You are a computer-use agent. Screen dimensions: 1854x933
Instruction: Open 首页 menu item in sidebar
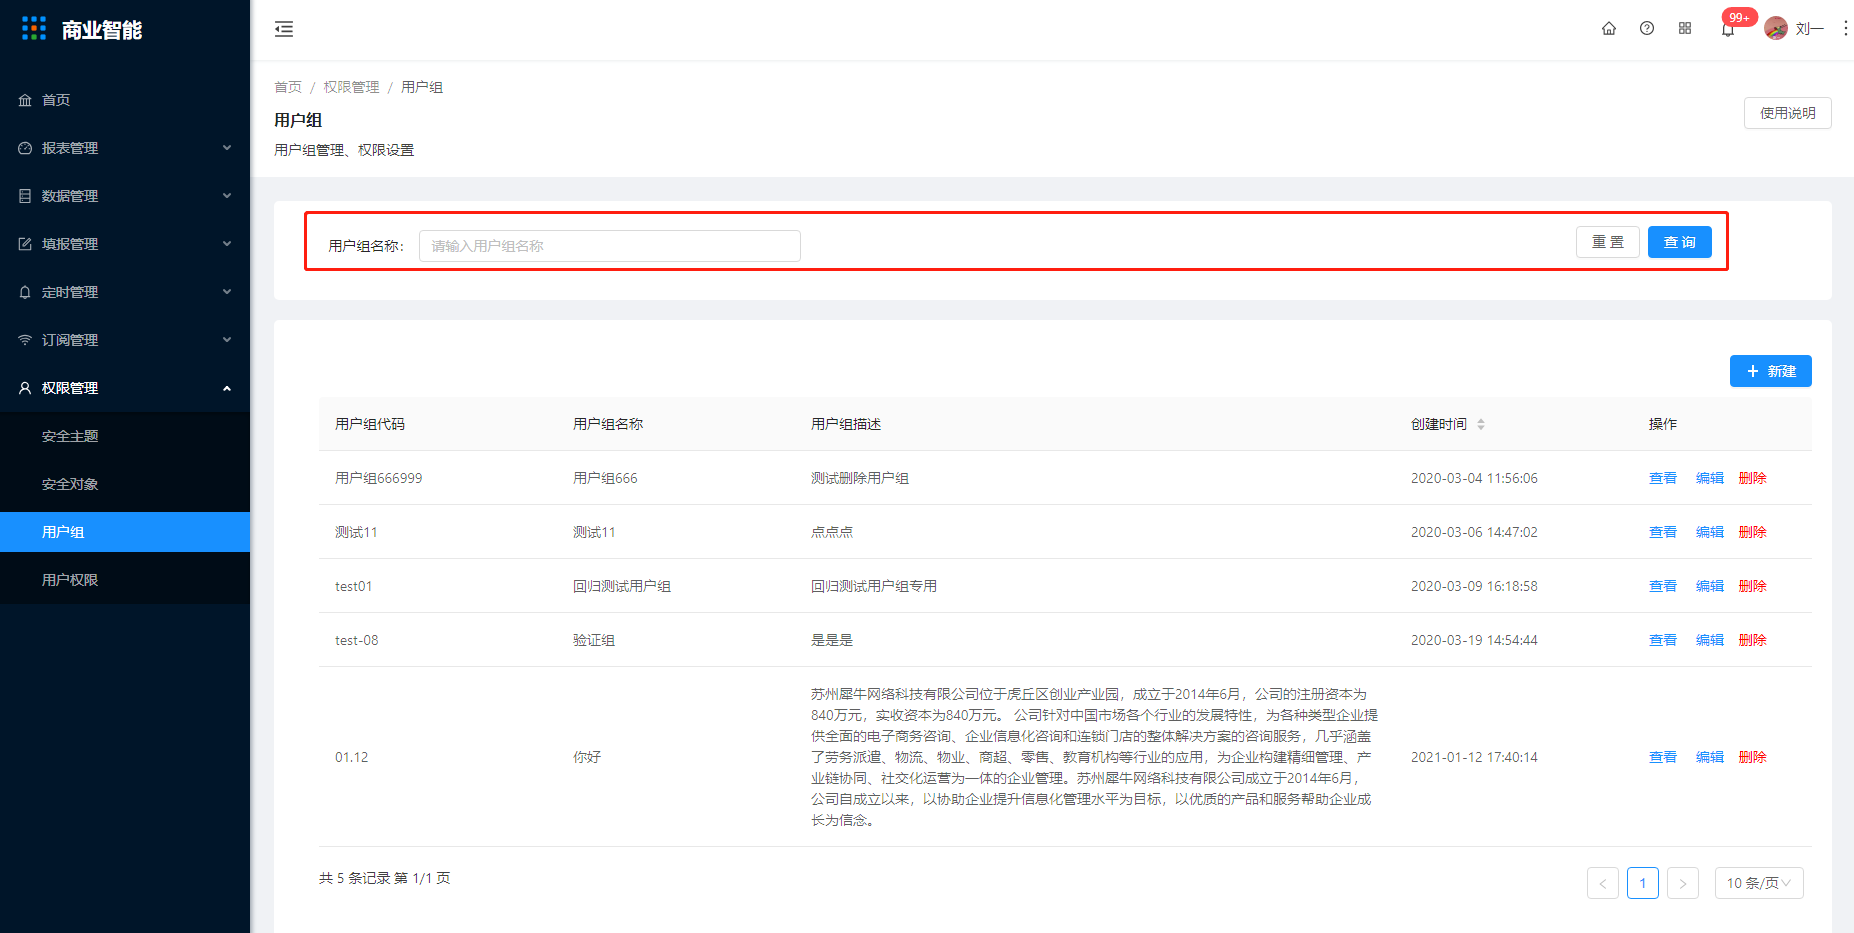tap(125, 100)
